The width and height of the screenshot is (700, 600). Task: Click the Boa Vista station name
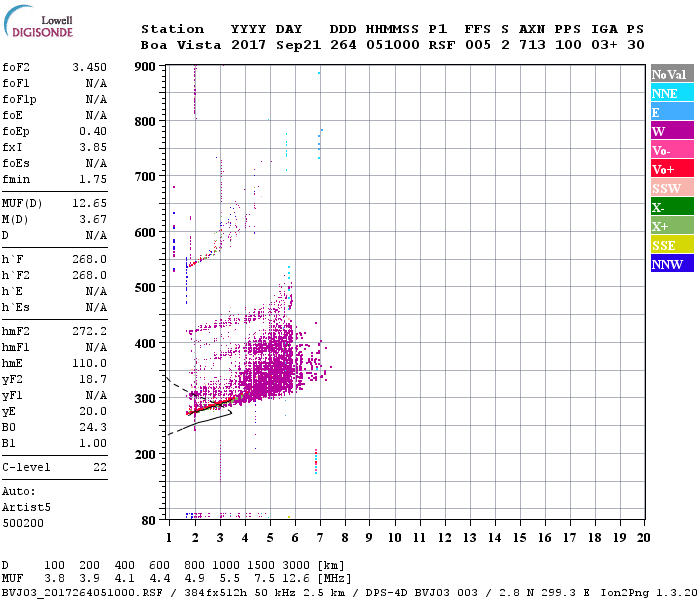(181, 45)
